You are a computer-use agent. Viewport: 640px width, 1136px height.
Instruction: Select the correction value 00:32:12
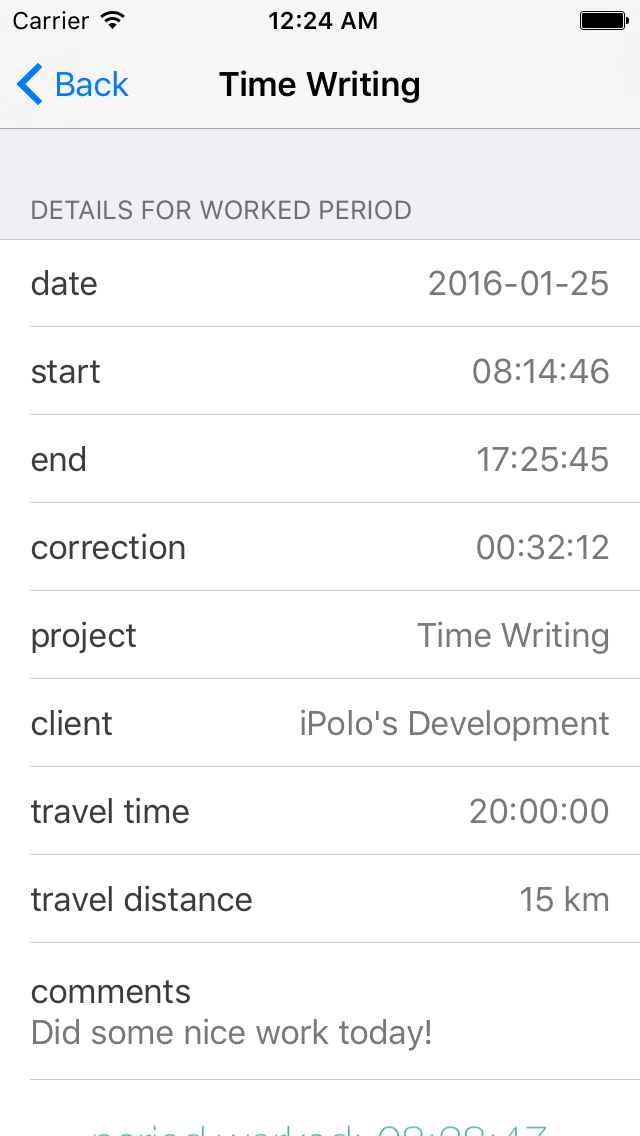pyautogui.click(x=542, y=548)
